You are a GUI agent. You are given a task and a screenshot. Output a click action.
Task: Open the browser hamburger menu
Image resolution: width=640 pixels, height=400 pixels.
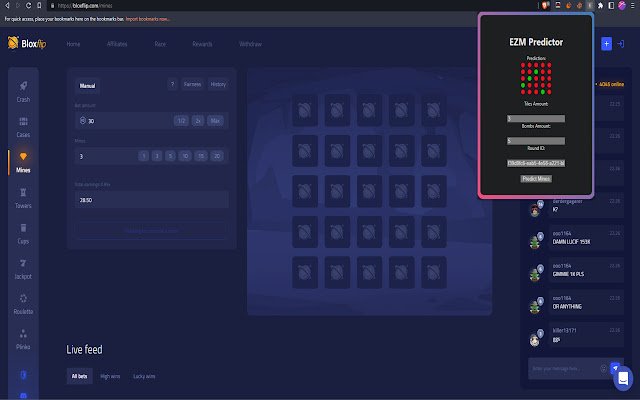tap(633, 5)
